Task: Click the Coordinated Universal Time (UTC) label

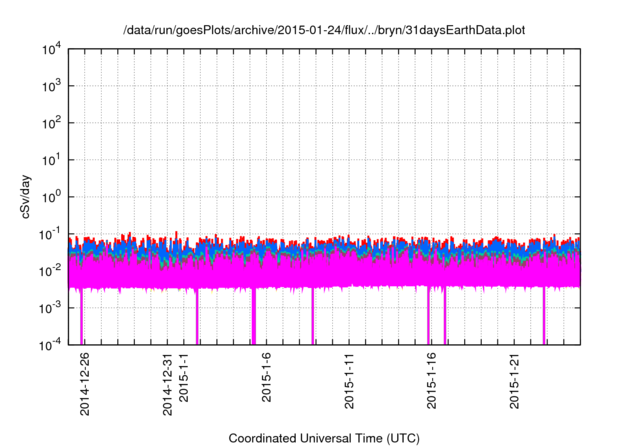Action: pyautogui.click(x=324, y=438)
